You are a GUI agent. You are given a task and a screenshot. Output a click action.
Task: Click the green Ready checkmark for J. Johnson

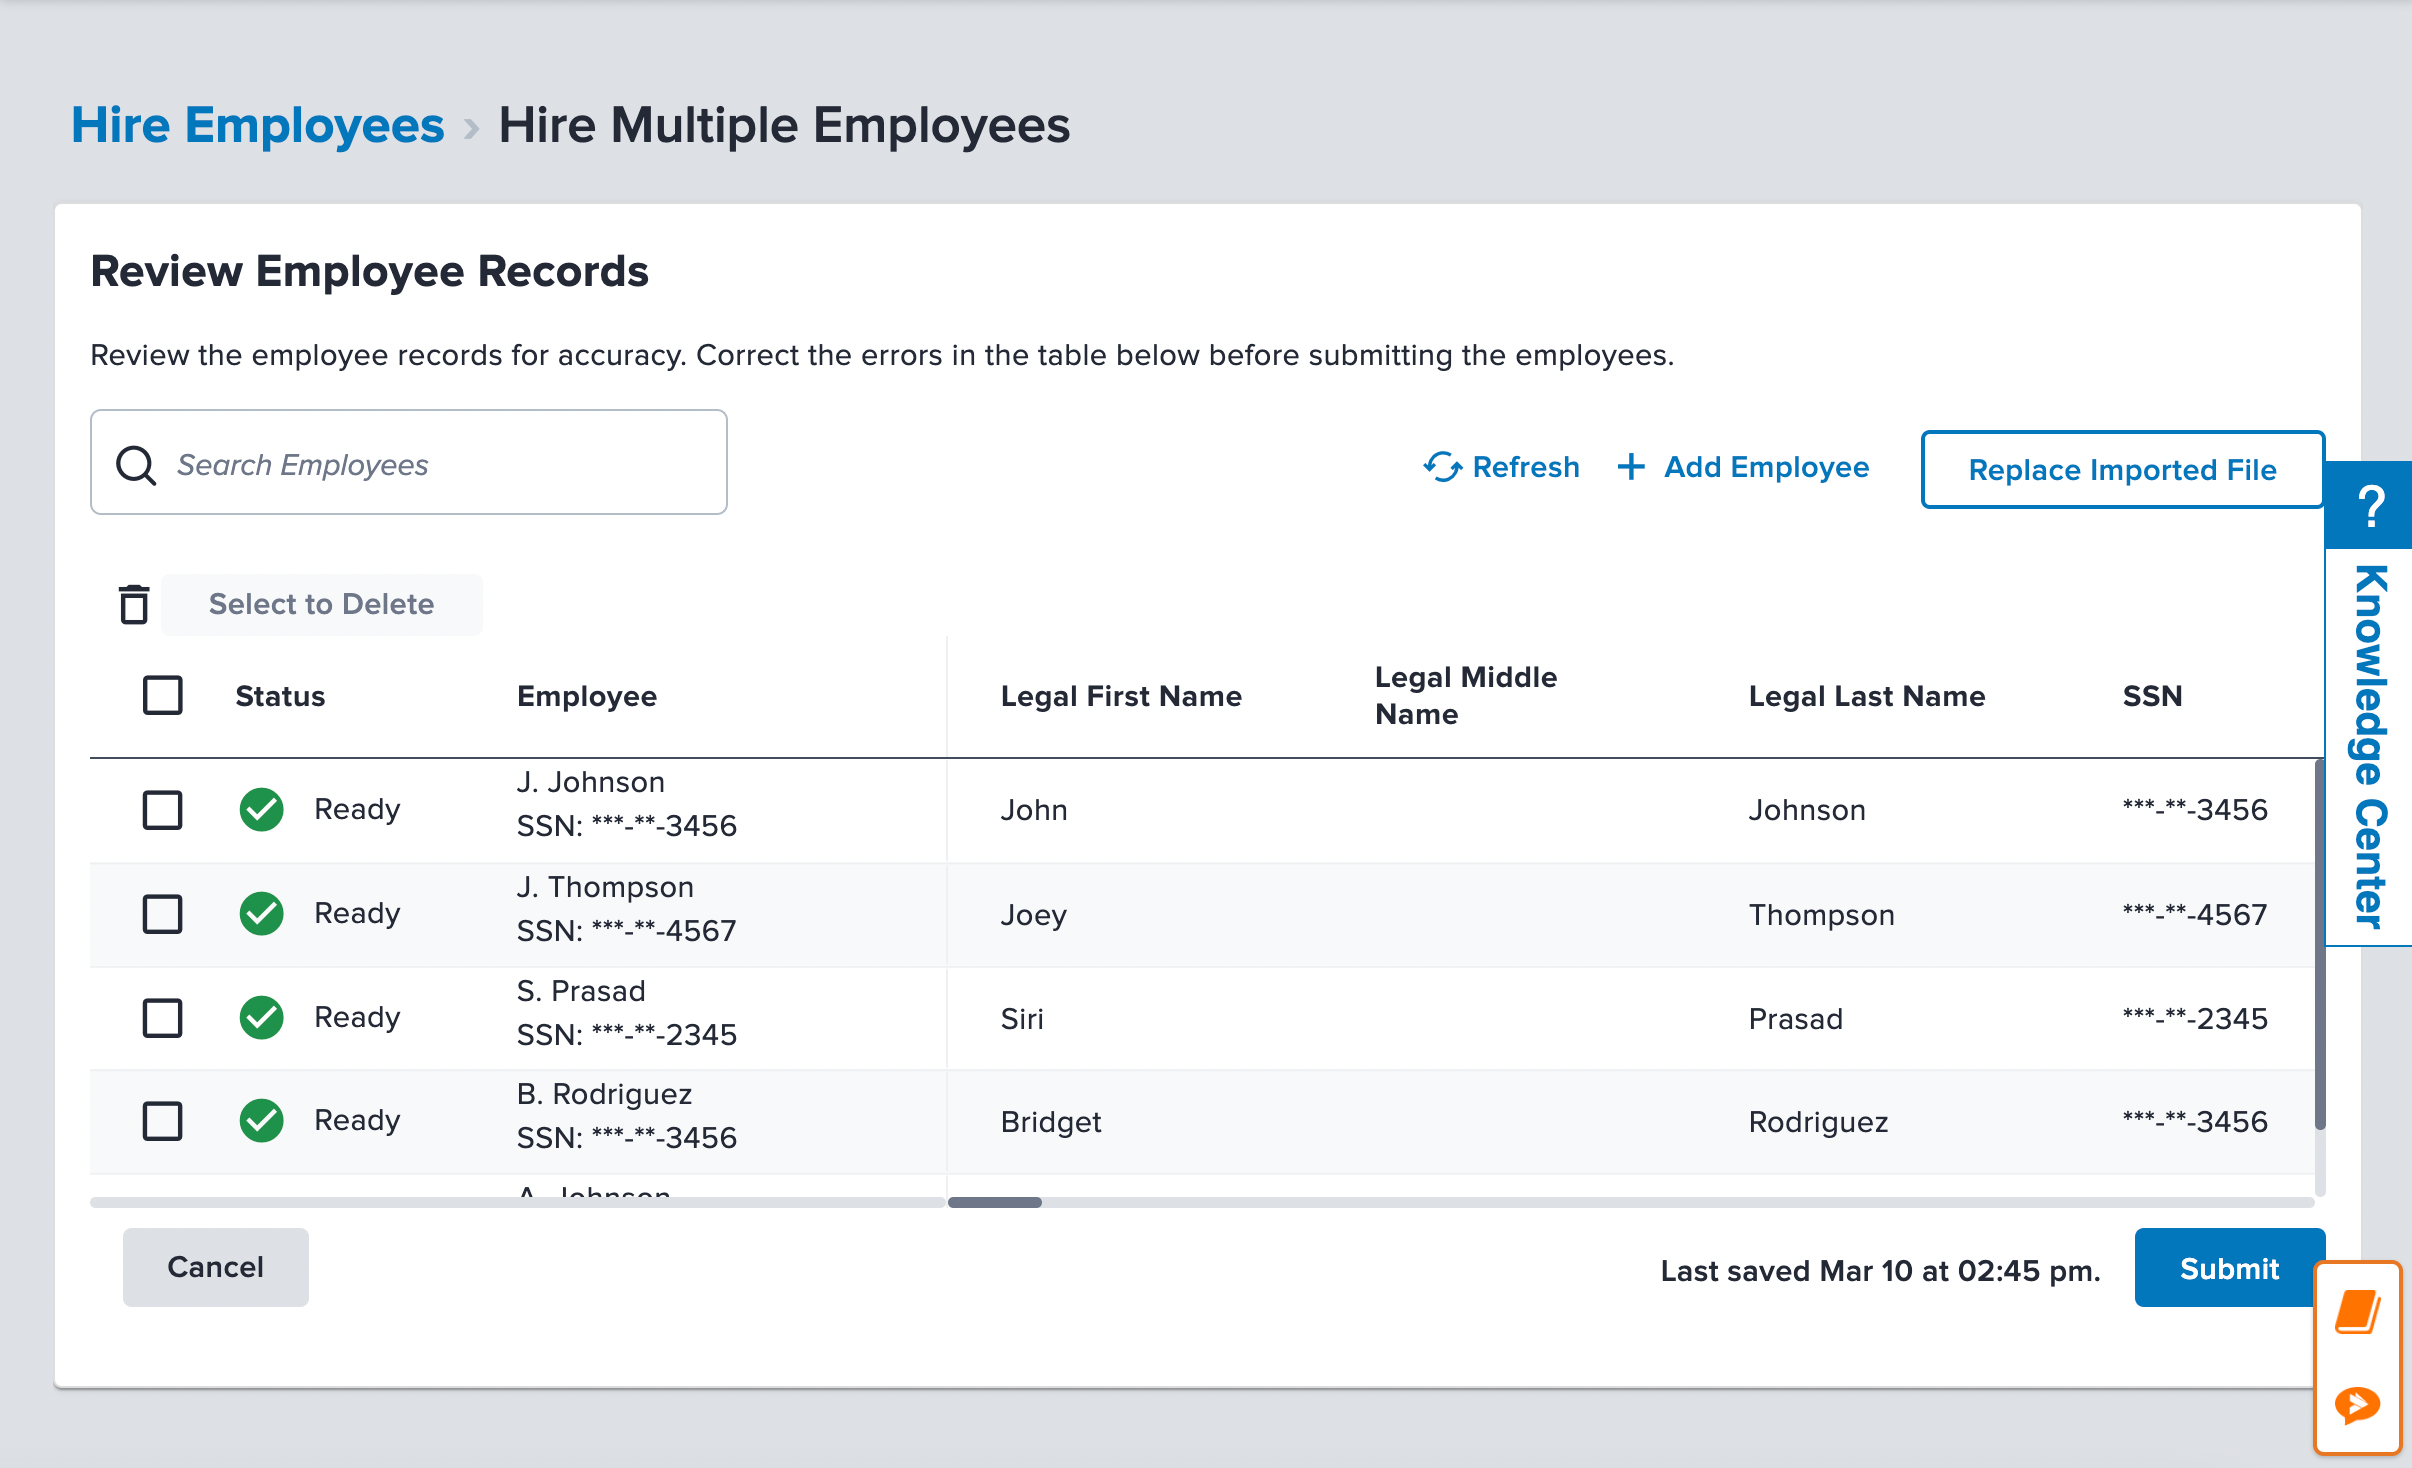[x=262, y=809]
